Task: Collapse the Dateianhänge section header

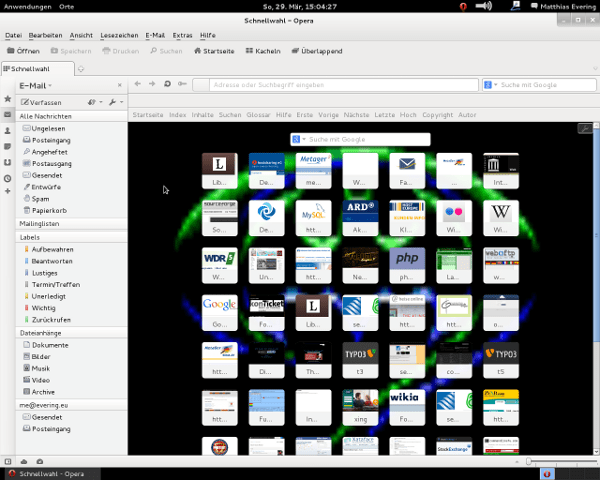Action: [72, 333]
